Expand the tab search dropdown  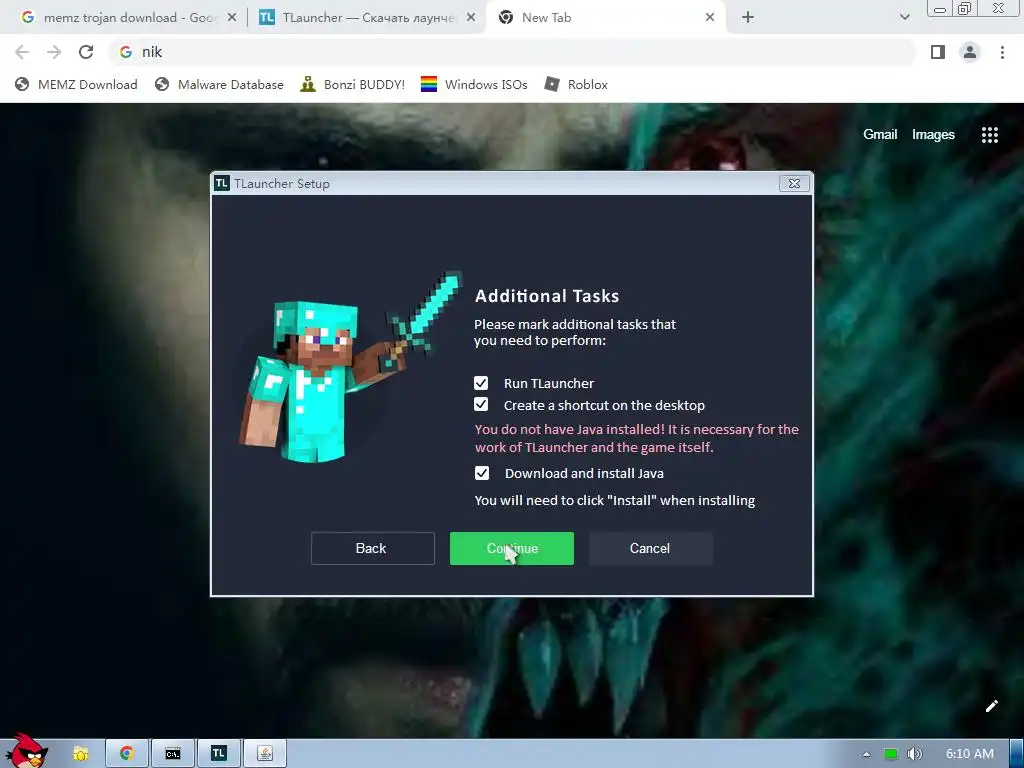pyautogui.click(x=904, y=18)
